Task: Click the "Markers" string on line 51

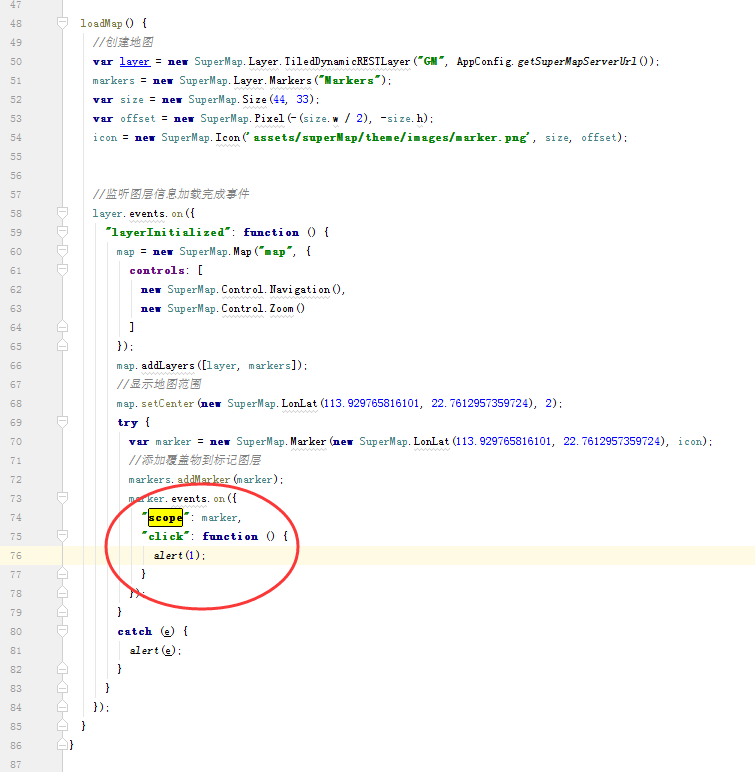Action: click(x=349, y=80)
